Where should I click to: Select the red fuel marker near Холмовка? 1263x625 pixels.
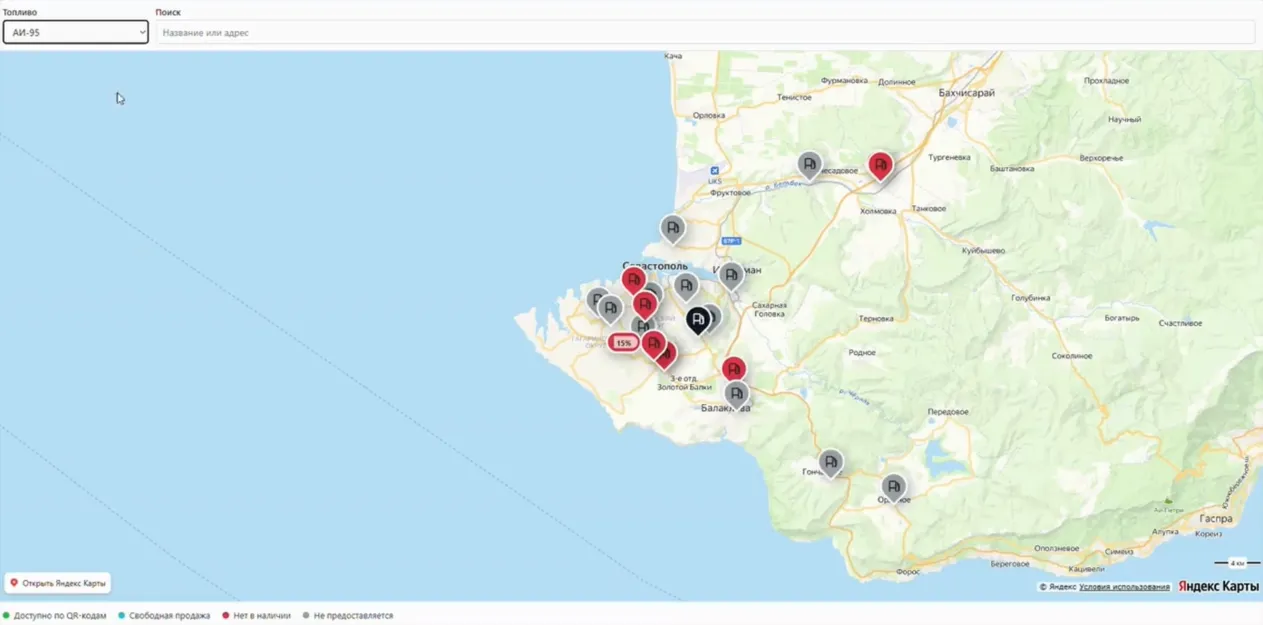tap(880, 165)
